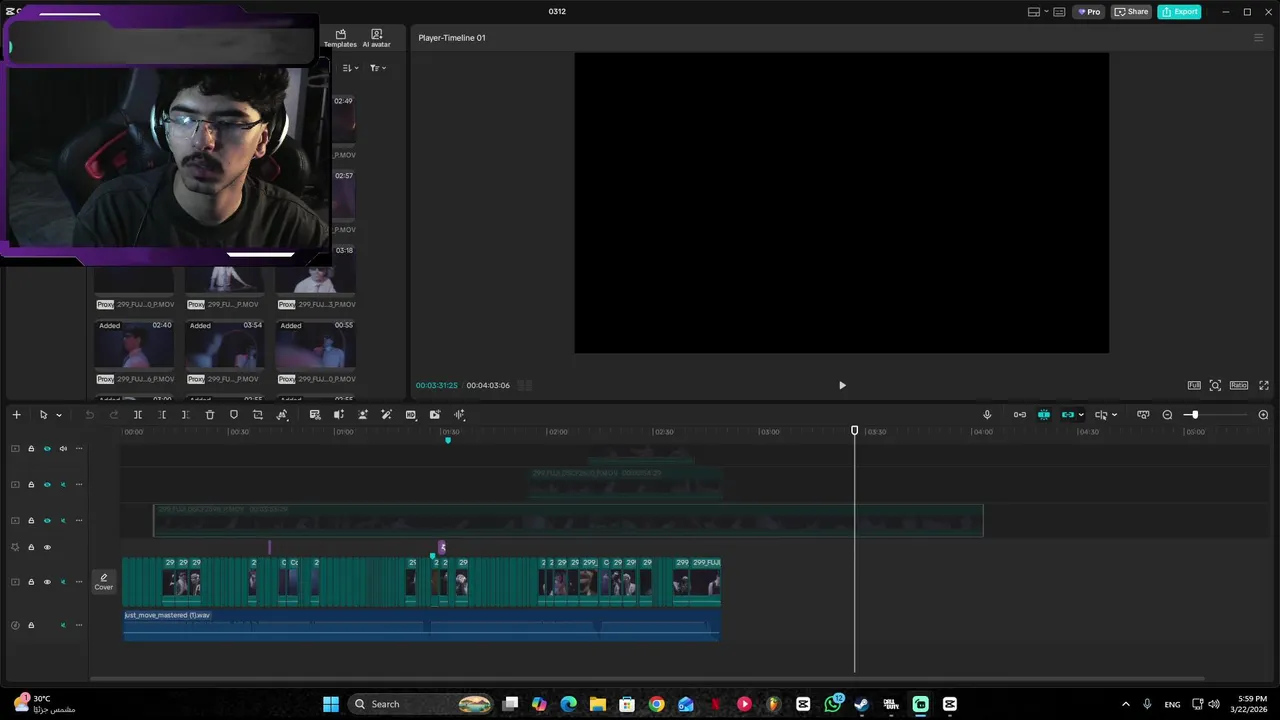Viewport: 1280px width, 720px height.
Task: Show hidden icons chevron in system tray
Action: (x=1125, y=704)
